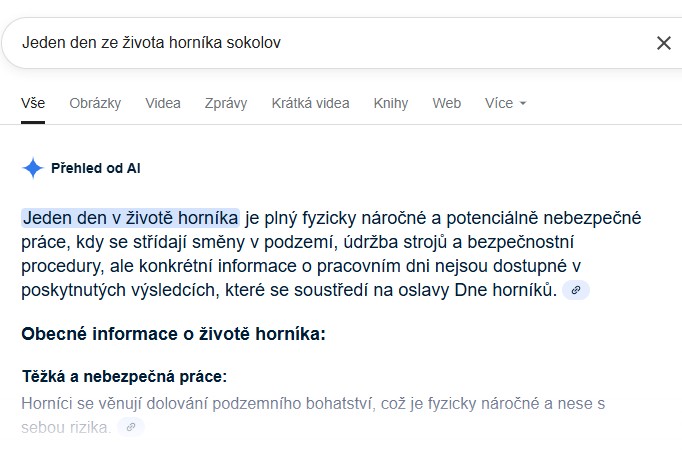The image size is (682, 454).
Task: Open source link icon after Dne horníků
Action: (x=576, y=290)
